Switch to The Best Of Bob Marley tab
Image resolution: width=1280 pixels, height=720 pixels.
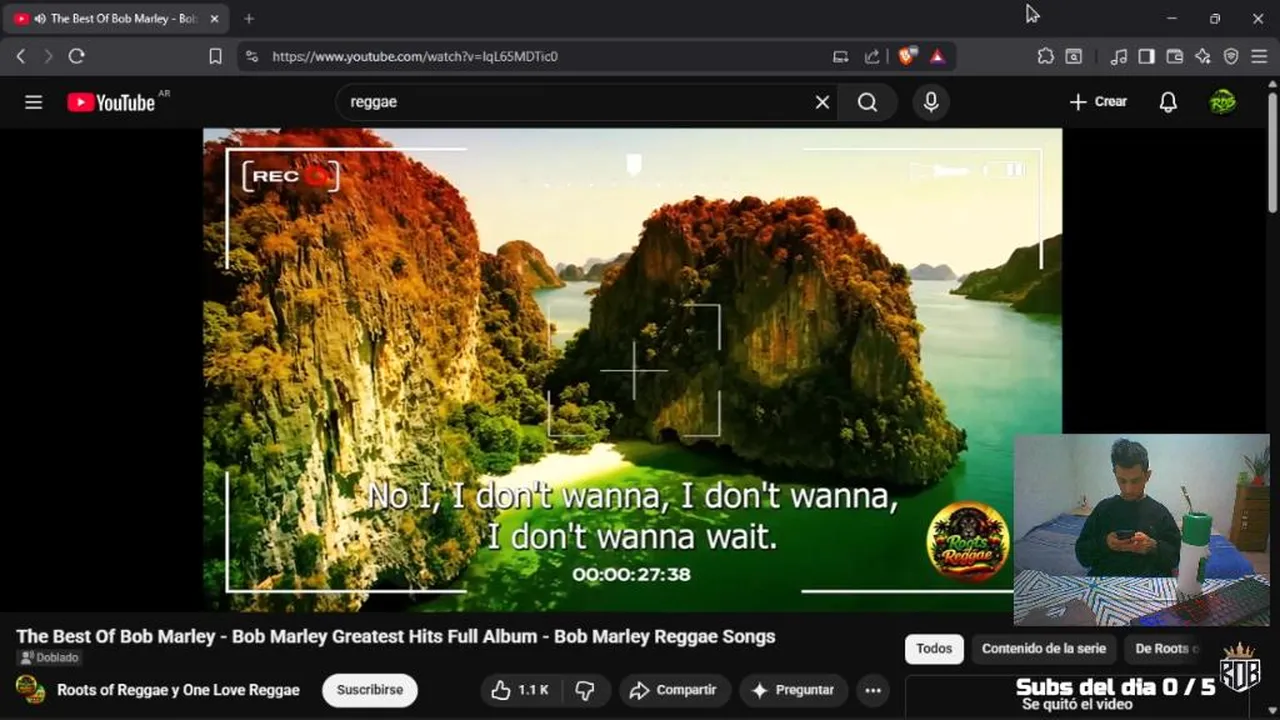(115, 18)
